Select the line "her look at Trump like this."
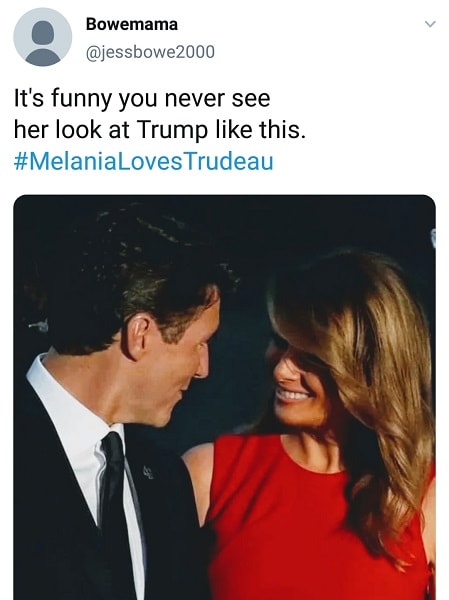 point(160,130)
